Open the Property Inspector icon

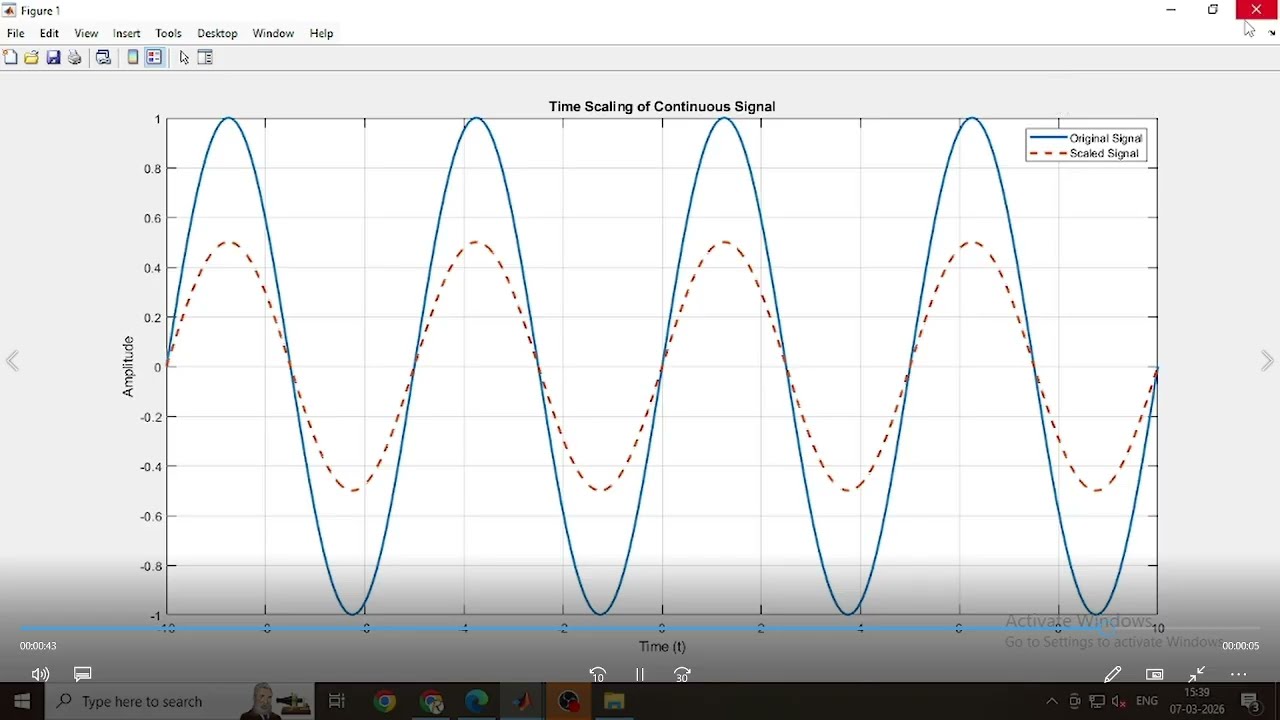coord(206,58)
